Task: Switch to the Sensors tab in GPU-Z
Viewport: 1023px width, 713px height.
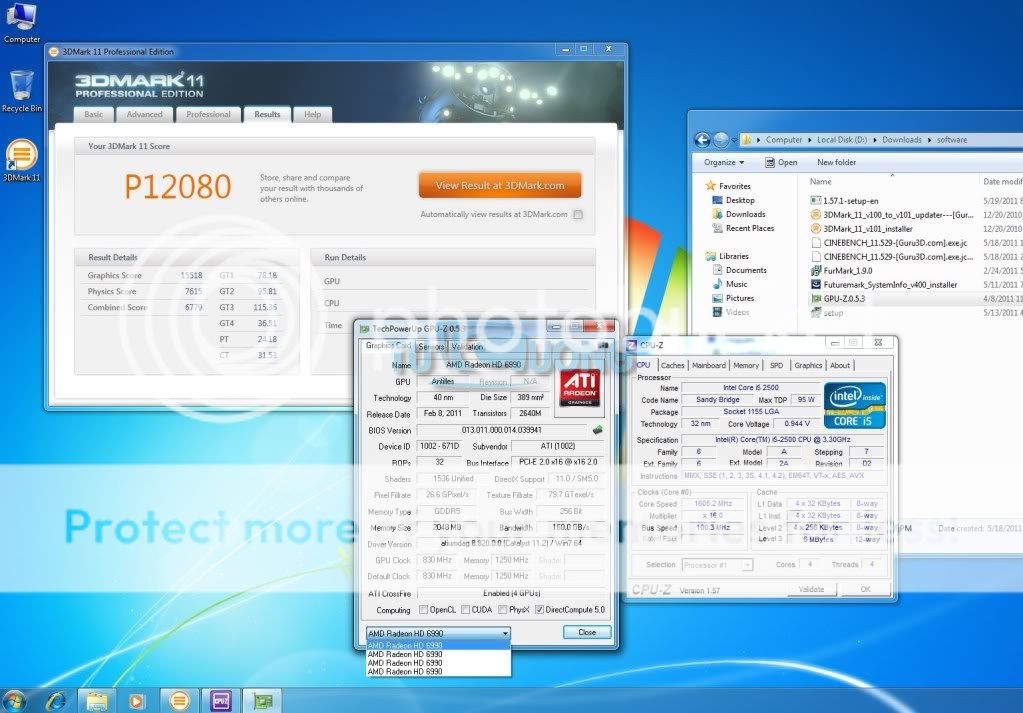Action: click(431, 347)
